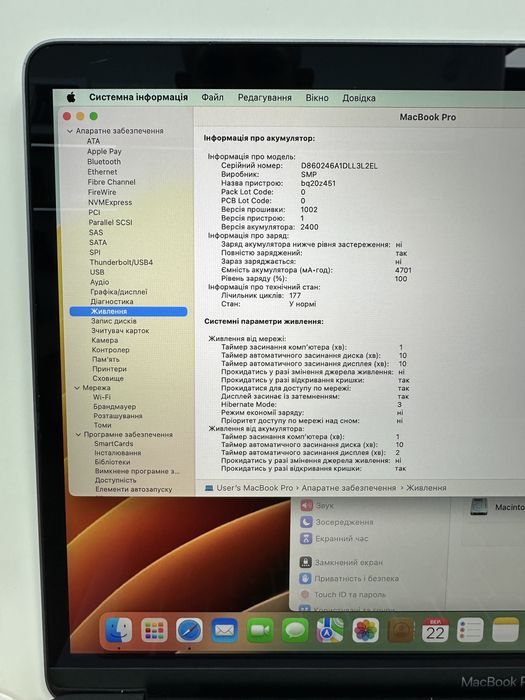Open the Довідка menu
Screen dimensions: 525x700
pos(358,98)
